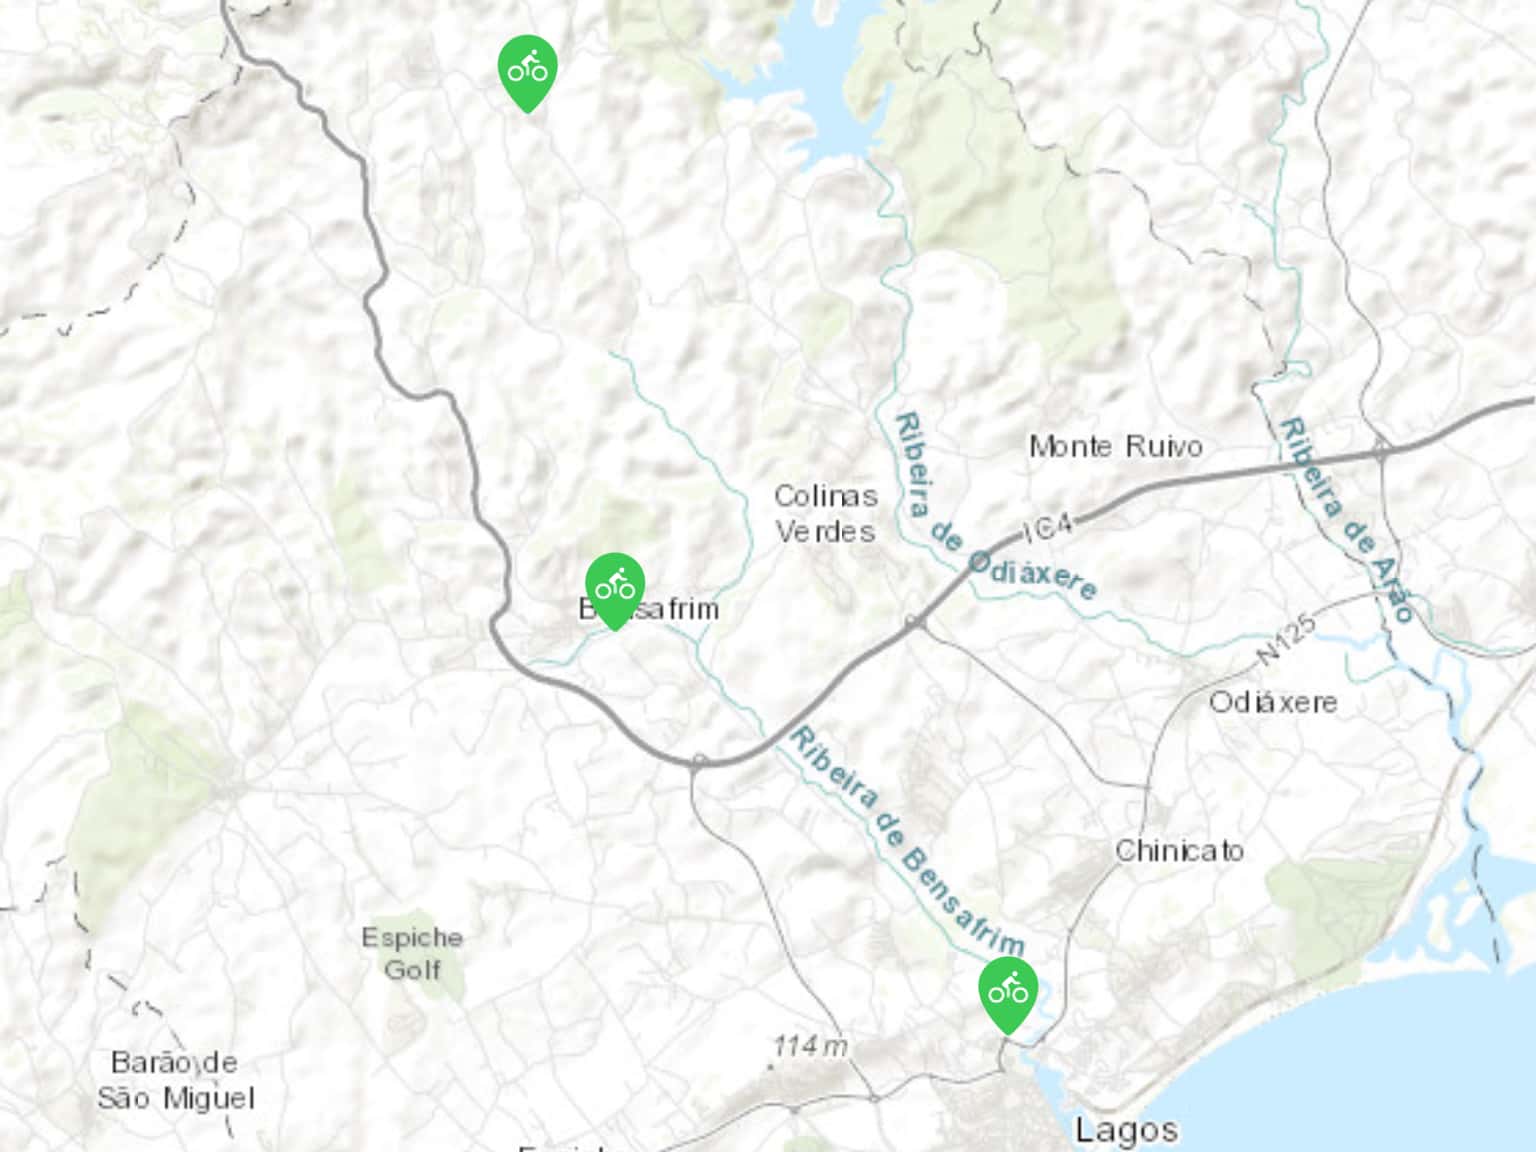Screen dimensions: 1536x1152
Task: Click the IC4 junction east of Colinas Verdes
Action: point(913,623)
